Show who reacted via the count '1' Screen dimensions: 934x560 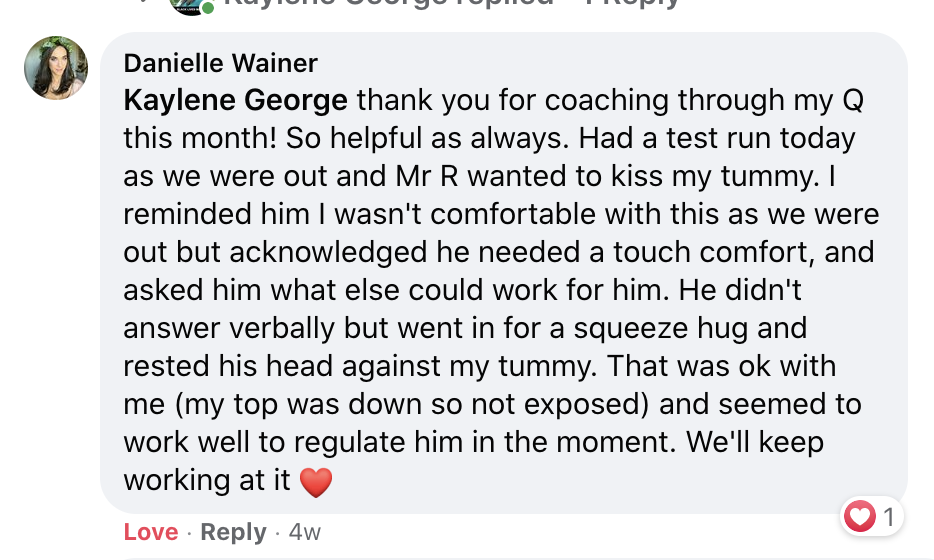(887, 517)
